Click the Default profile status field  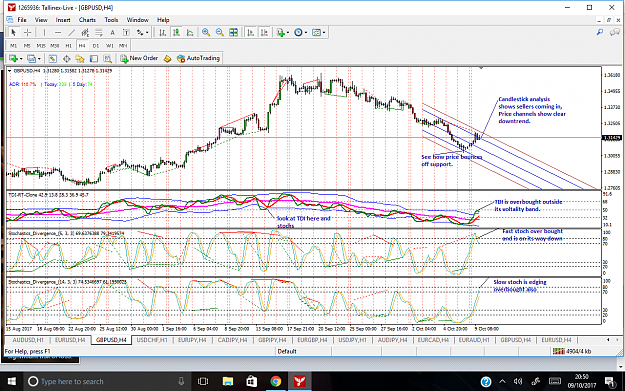pyautogui.click(x=304, y=351)
